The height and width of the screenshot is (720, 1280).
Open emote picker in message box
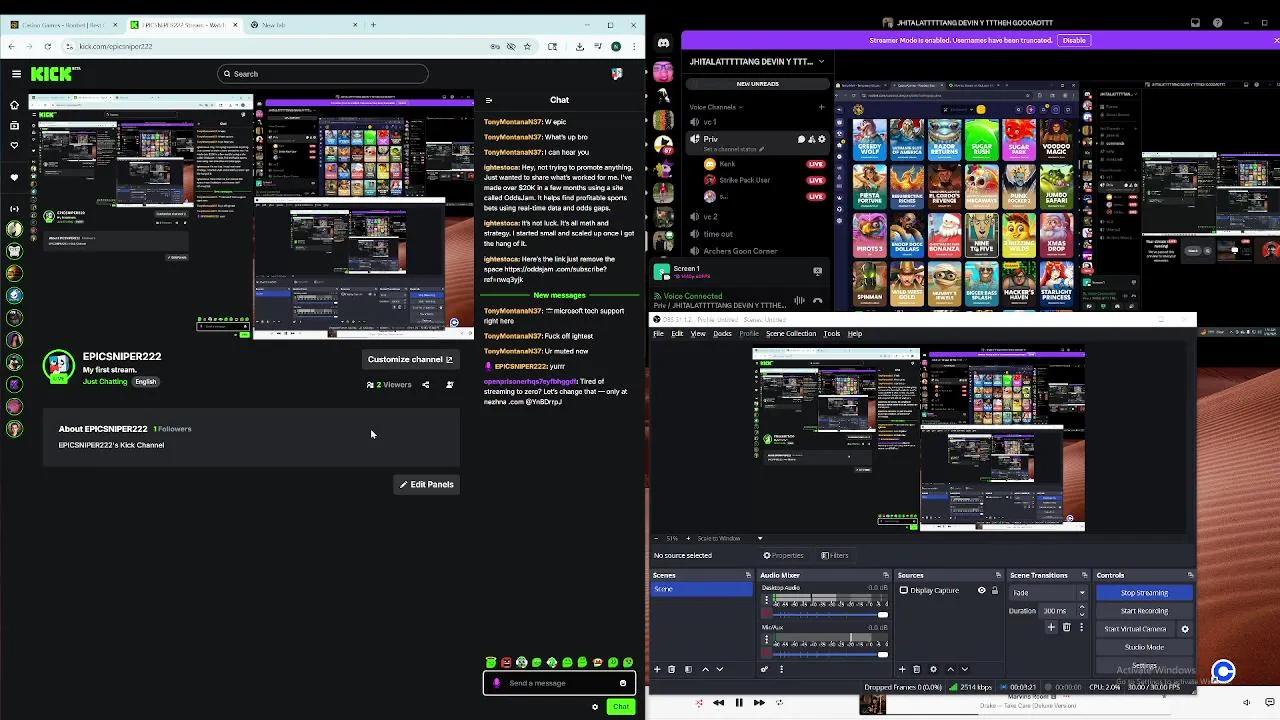pos(623,683)
